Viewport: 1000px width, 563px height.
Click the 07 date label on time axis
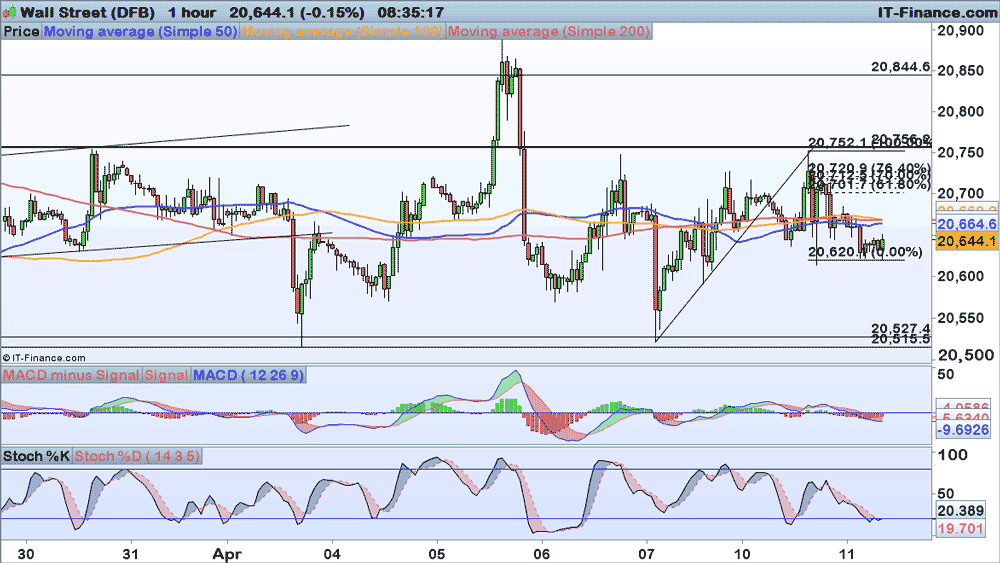point(647,553)
